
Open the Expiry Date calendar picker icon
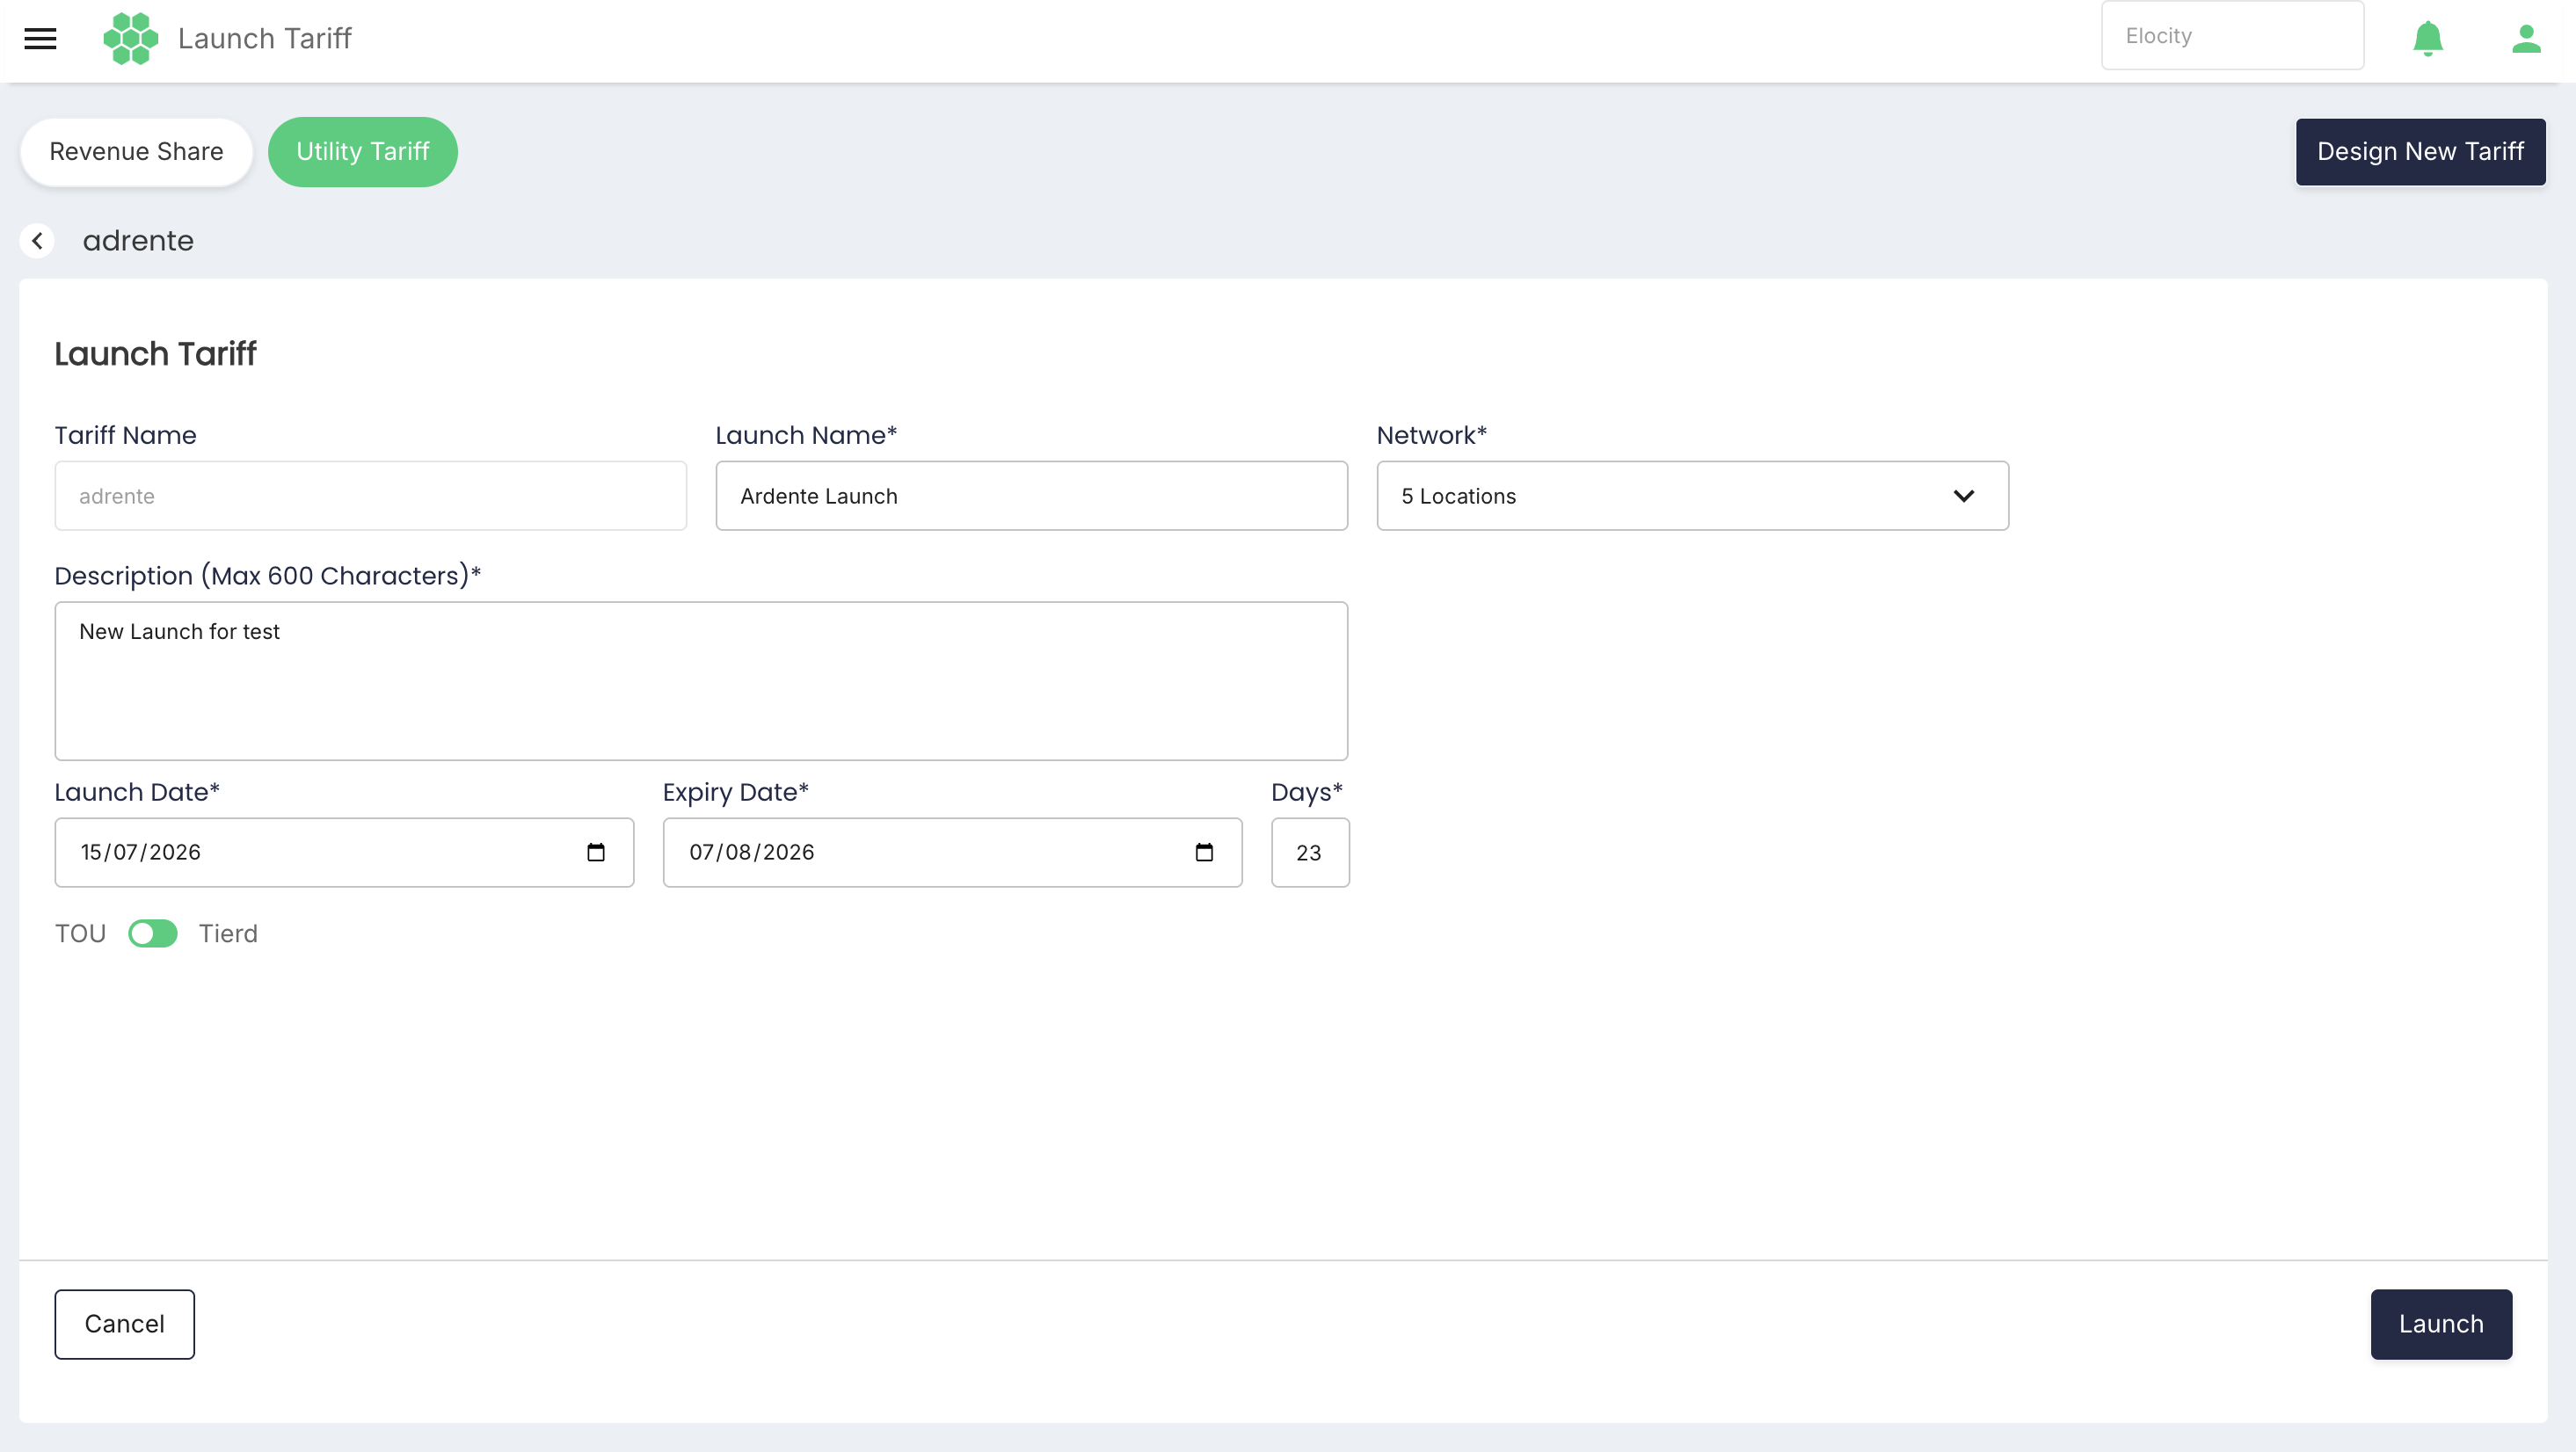tap(1204, 852)
